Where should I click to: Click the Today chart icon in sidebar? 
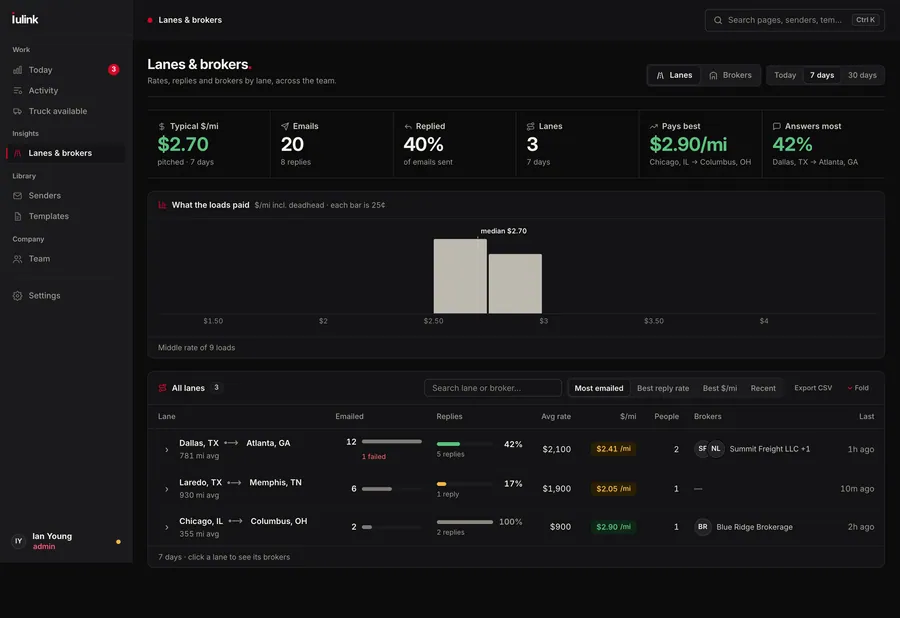click(x=18, y=70)
